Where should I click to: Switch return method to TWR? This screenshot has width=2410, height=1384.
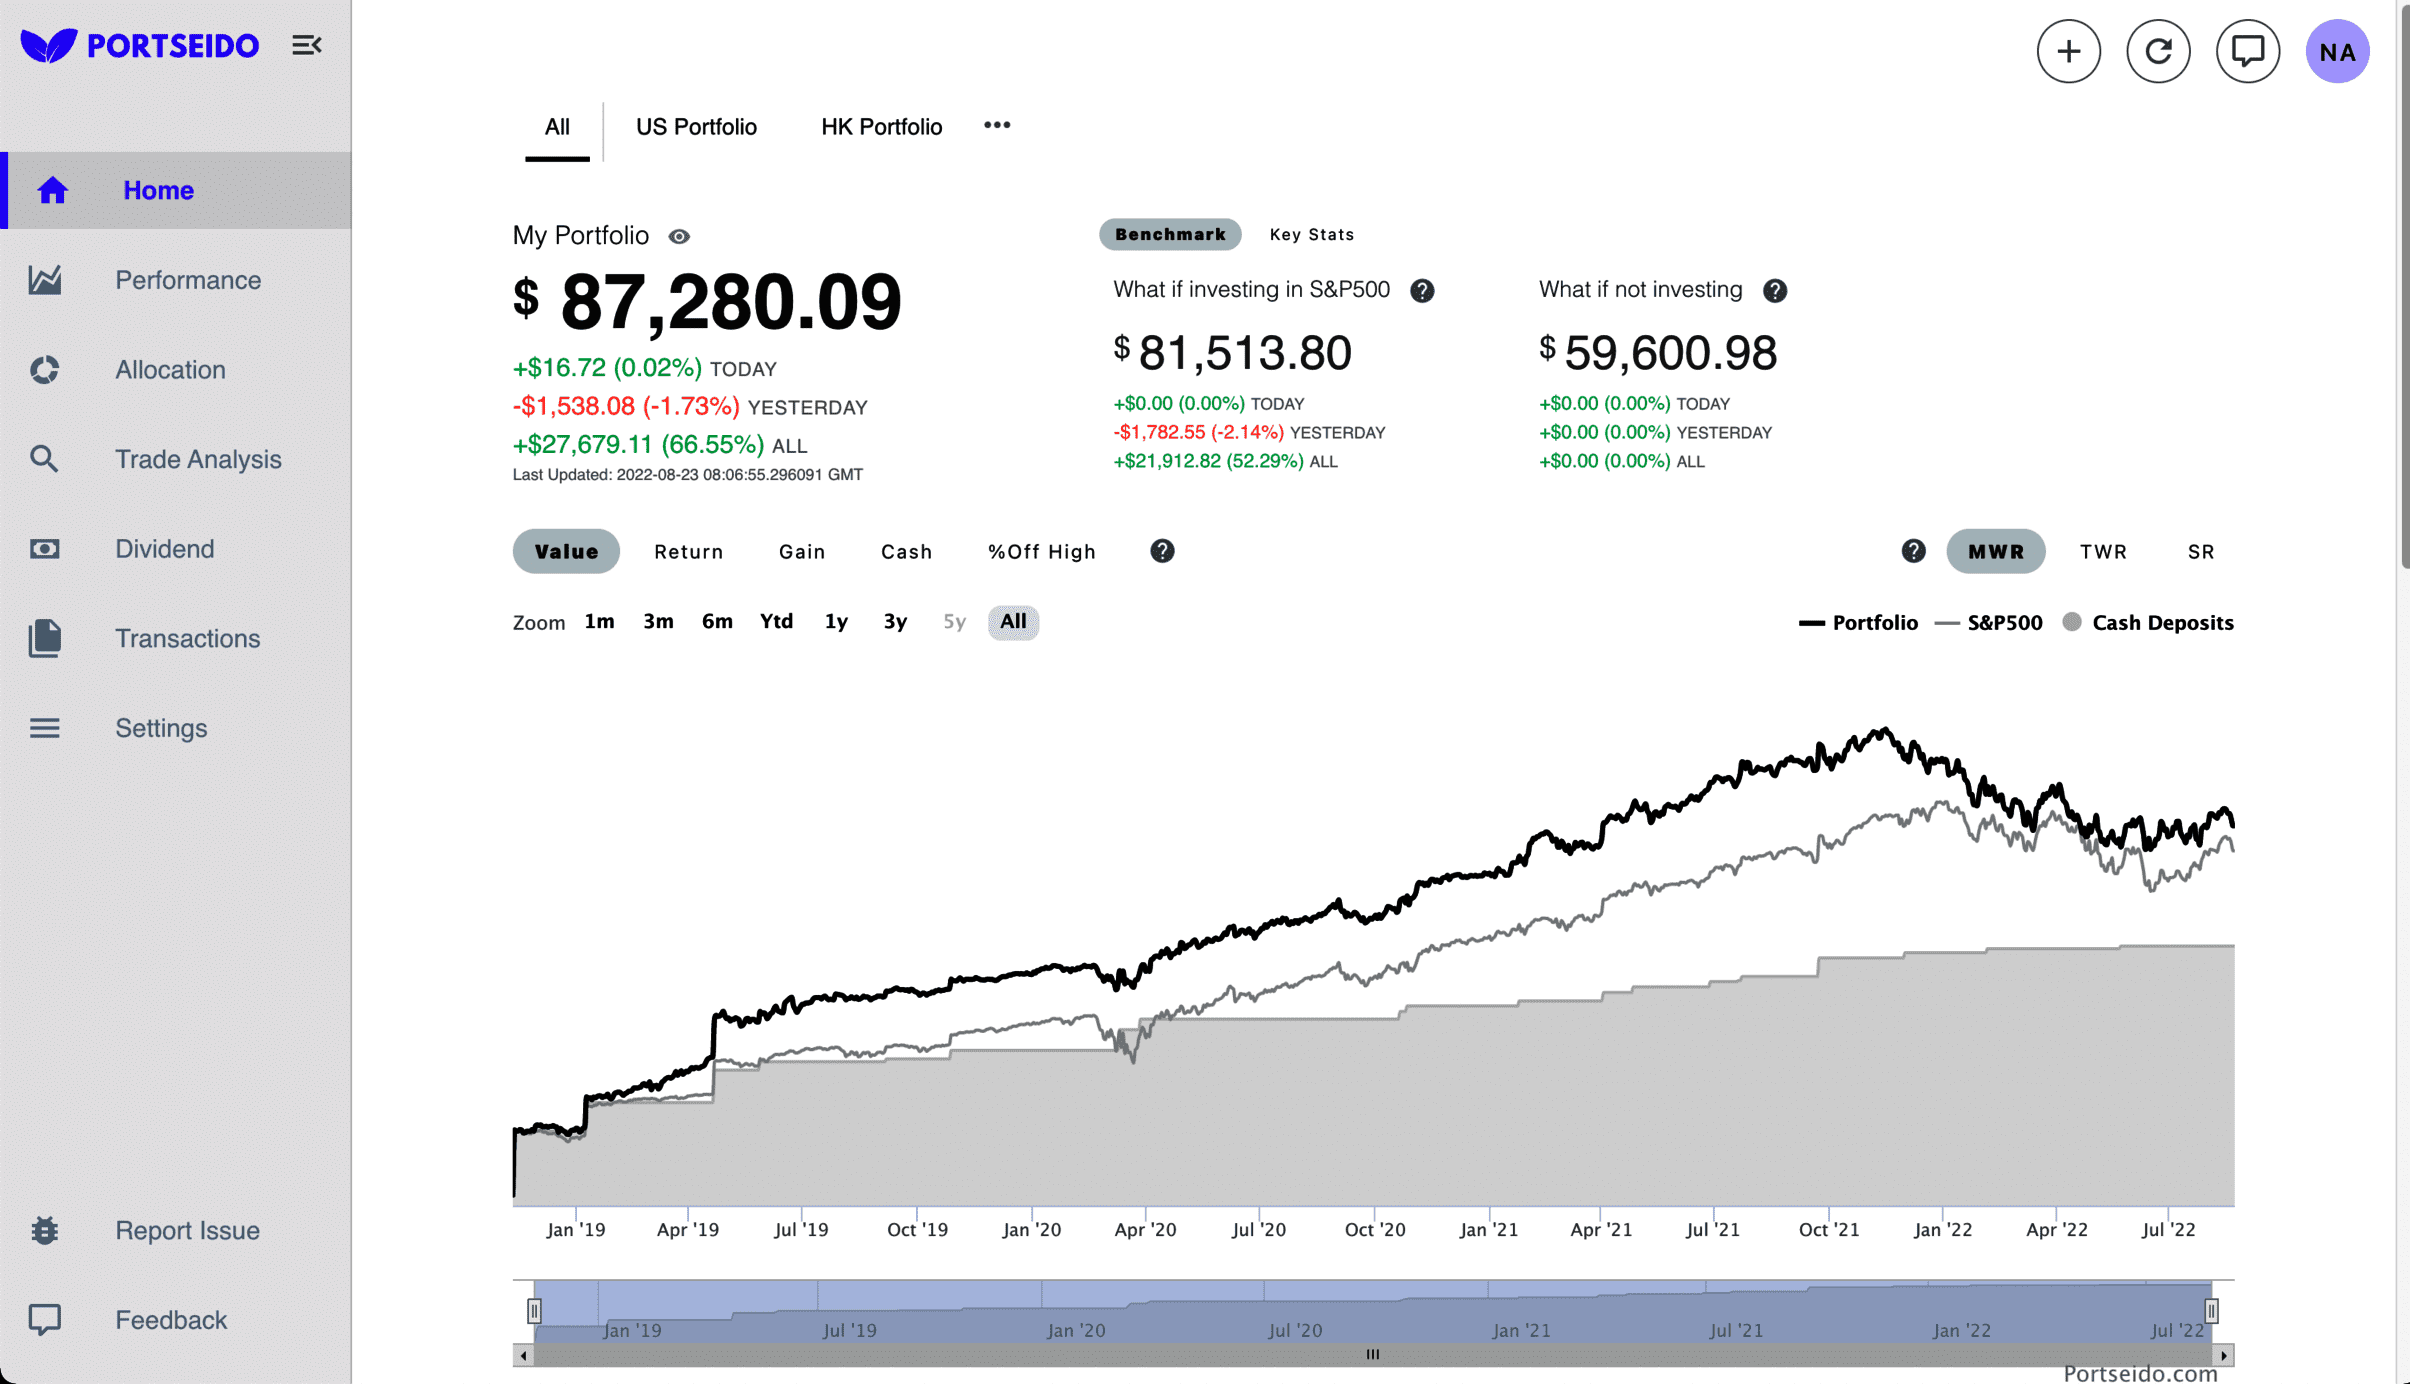pos(2103,552)
